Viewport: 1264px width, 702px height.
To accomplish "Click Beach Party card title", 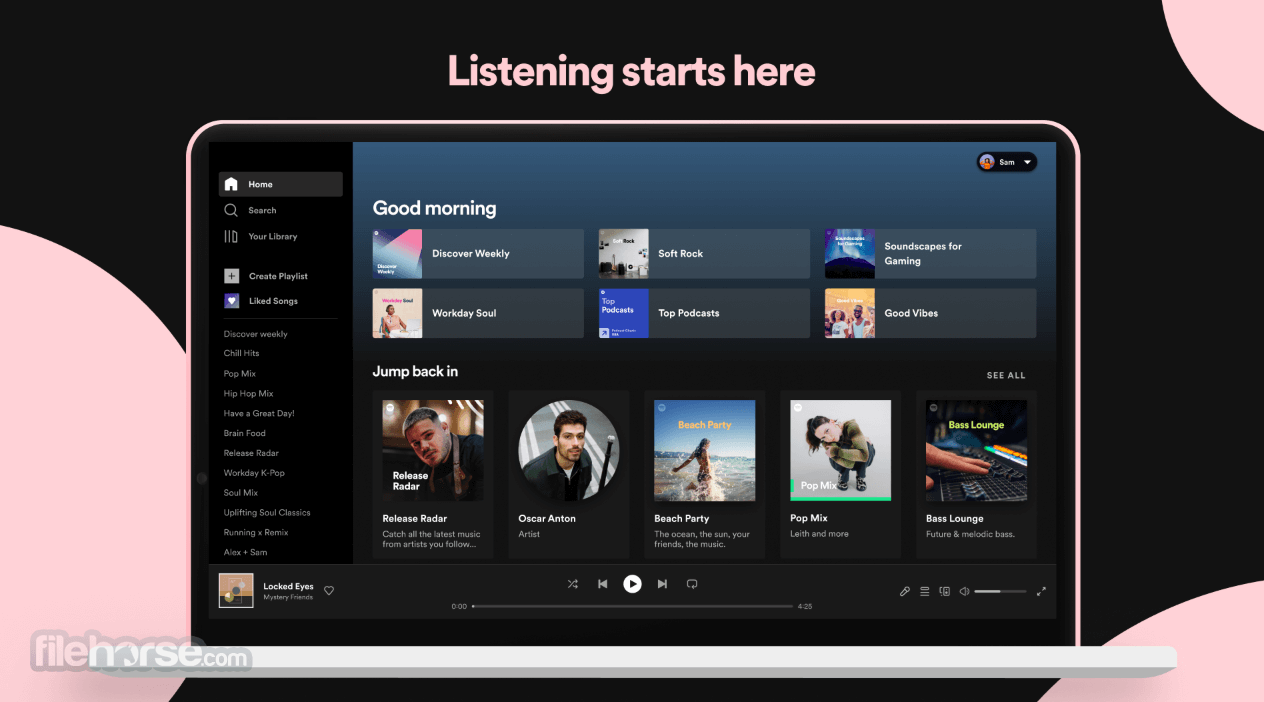I will click(682, 519).
